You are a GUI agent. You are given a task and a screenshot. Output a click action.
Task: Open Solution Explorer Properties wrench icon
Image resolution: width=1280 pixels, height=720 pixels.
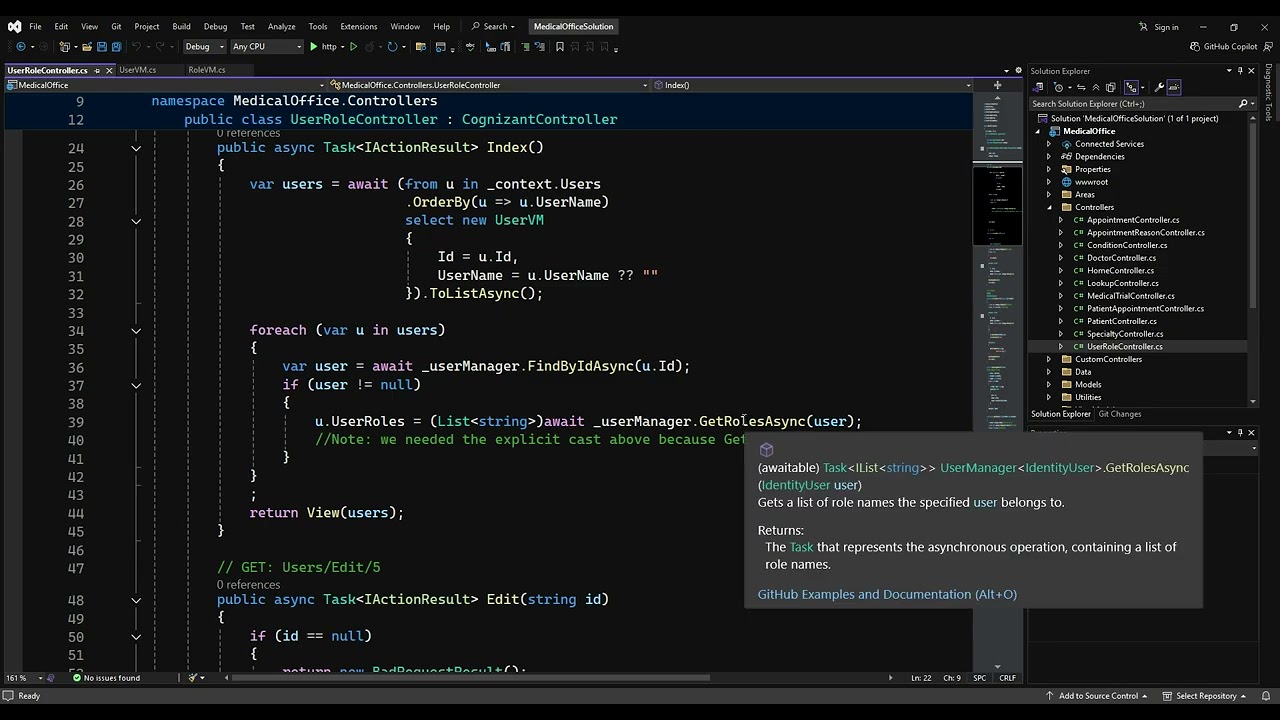pyautogui.click(x=1158, y=87)
